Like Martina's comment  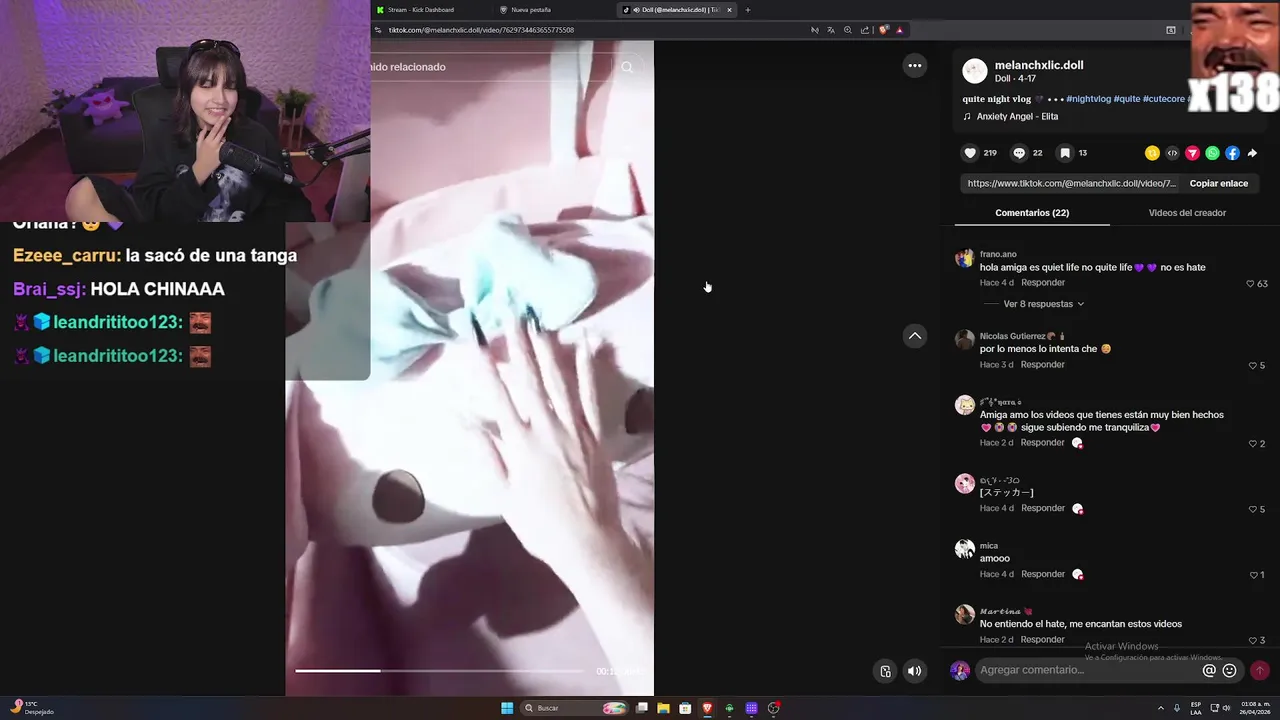point(1252,641)
